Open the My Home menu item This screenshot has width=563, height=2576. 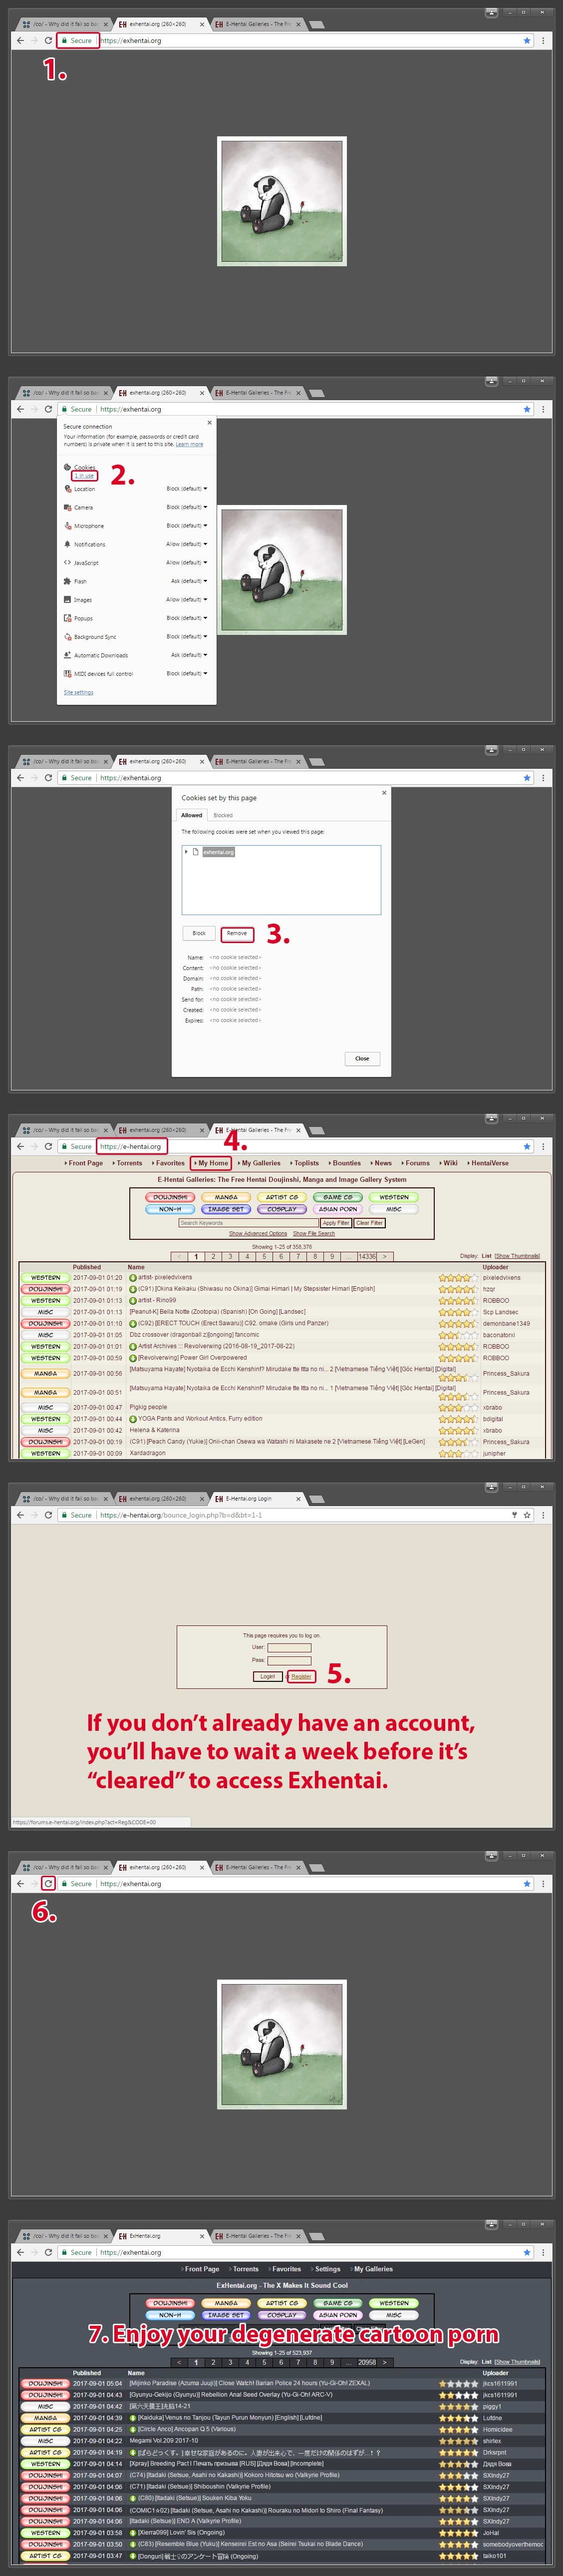[x=212, y=1163]
